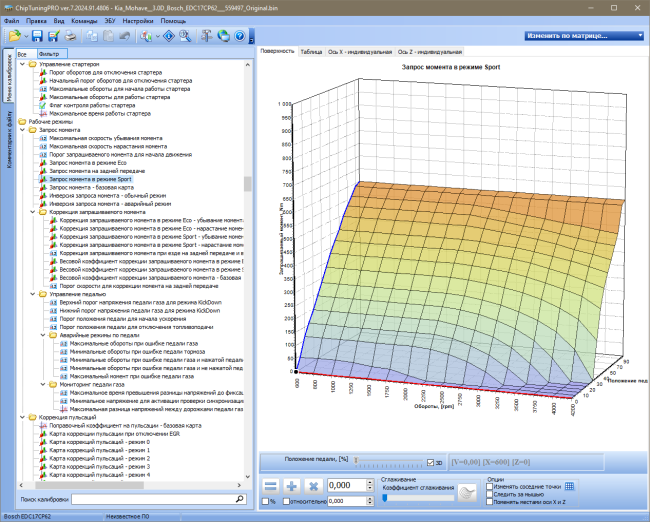The image size is (650, 522).
Task: Collapse the 'Мониторинг педали газа' folder
Action: pos(43,384)
